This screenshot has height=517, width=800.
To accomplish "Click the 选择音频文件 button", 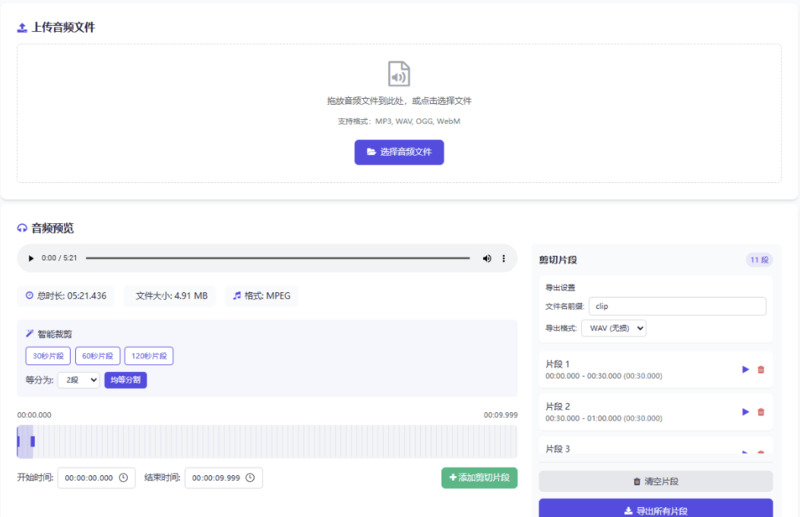I will coord(399,152).
